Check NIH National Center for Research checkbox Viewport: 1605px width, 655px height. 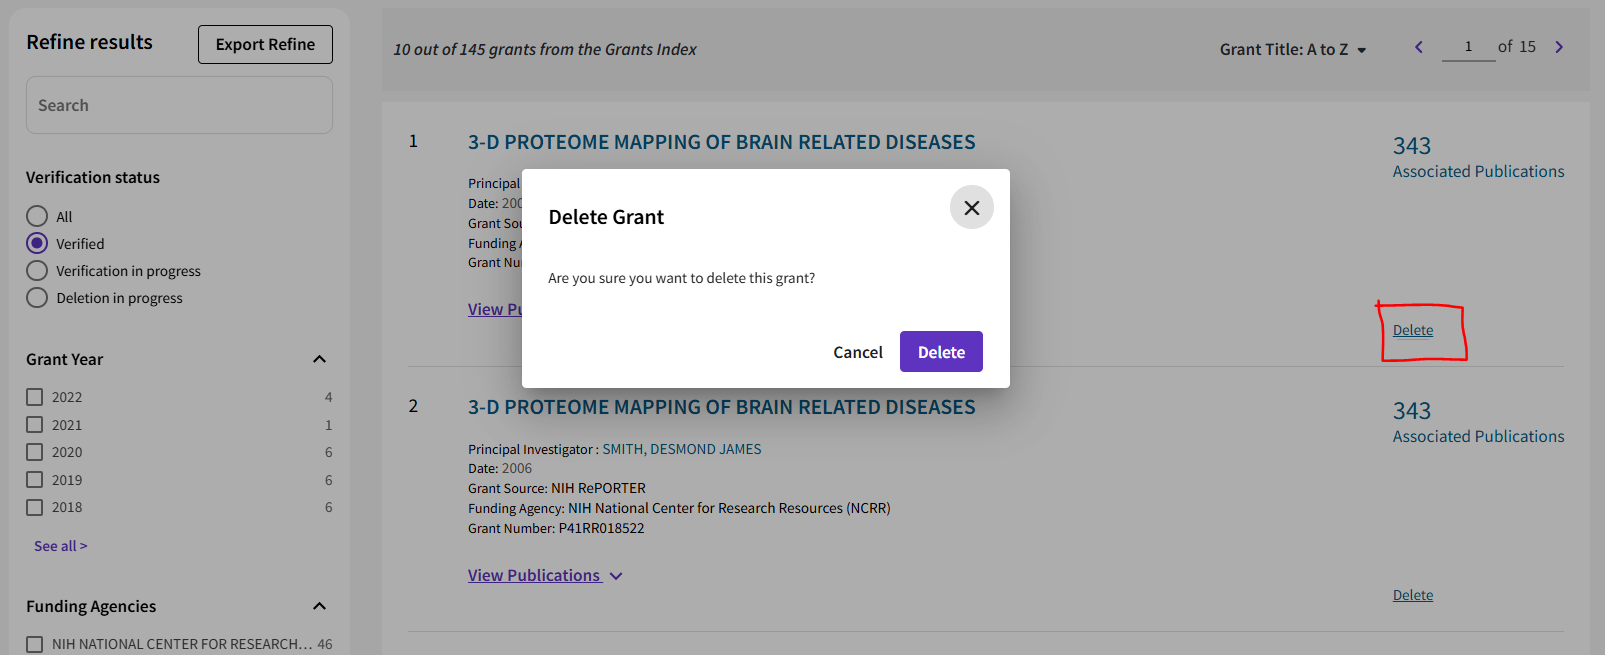click(35, 644)
